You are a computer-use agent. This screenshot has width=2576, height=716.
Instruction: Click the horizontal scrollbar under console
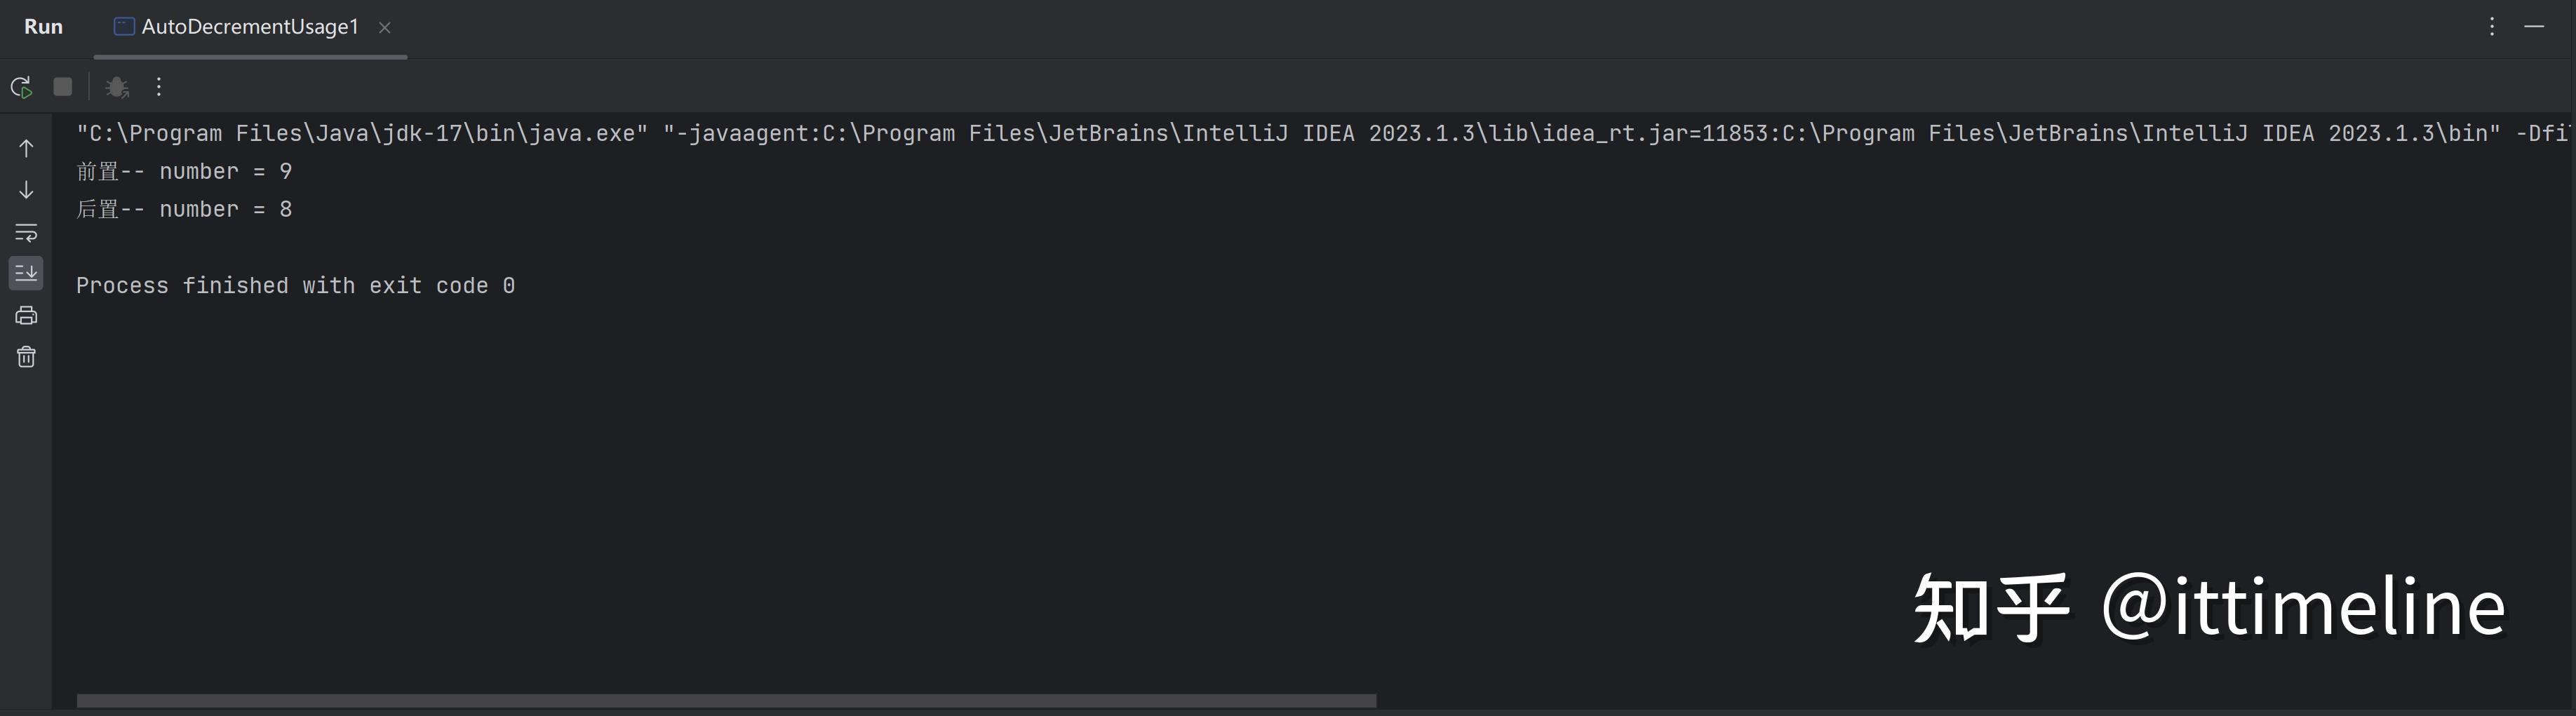coord(726,701)
